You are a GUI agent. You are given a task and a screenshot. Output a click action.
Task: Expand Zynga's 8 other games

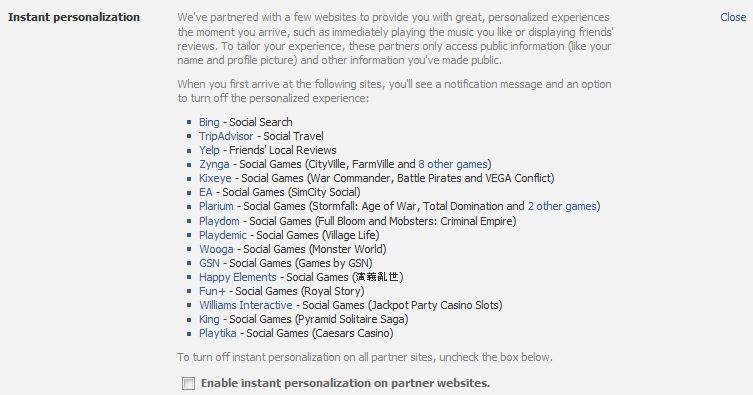tap(453, 164)
